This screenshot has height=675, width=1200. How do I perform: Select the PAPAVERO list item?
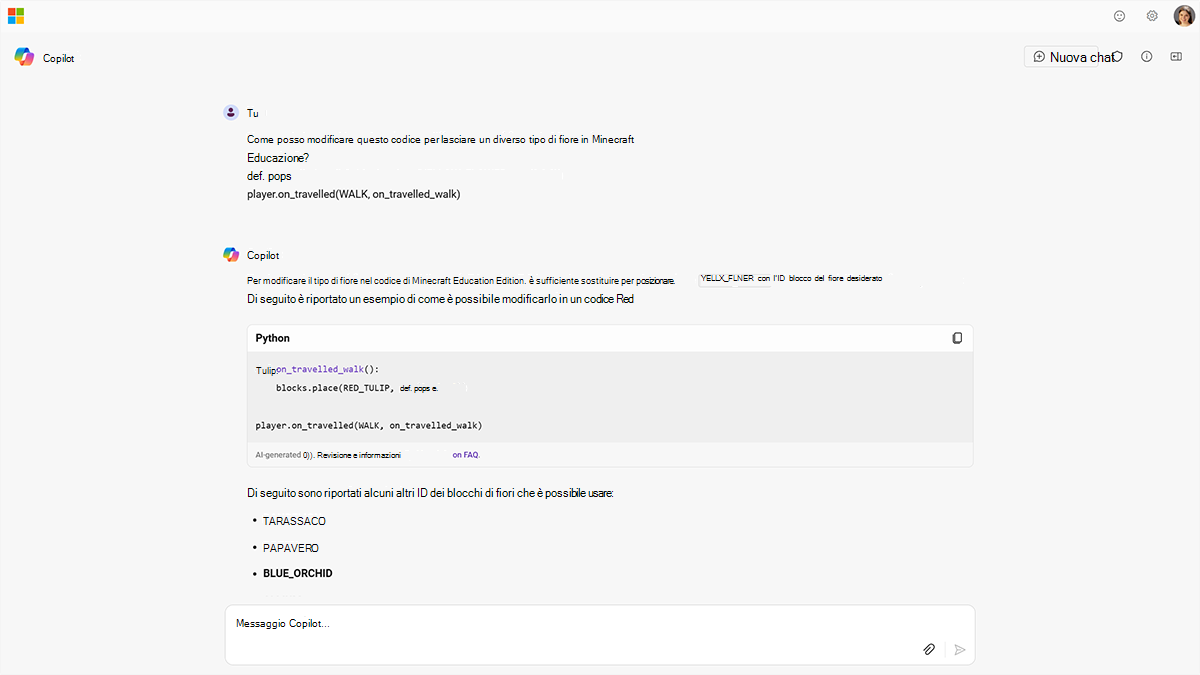pyautogui.click(x=291, y=548)
